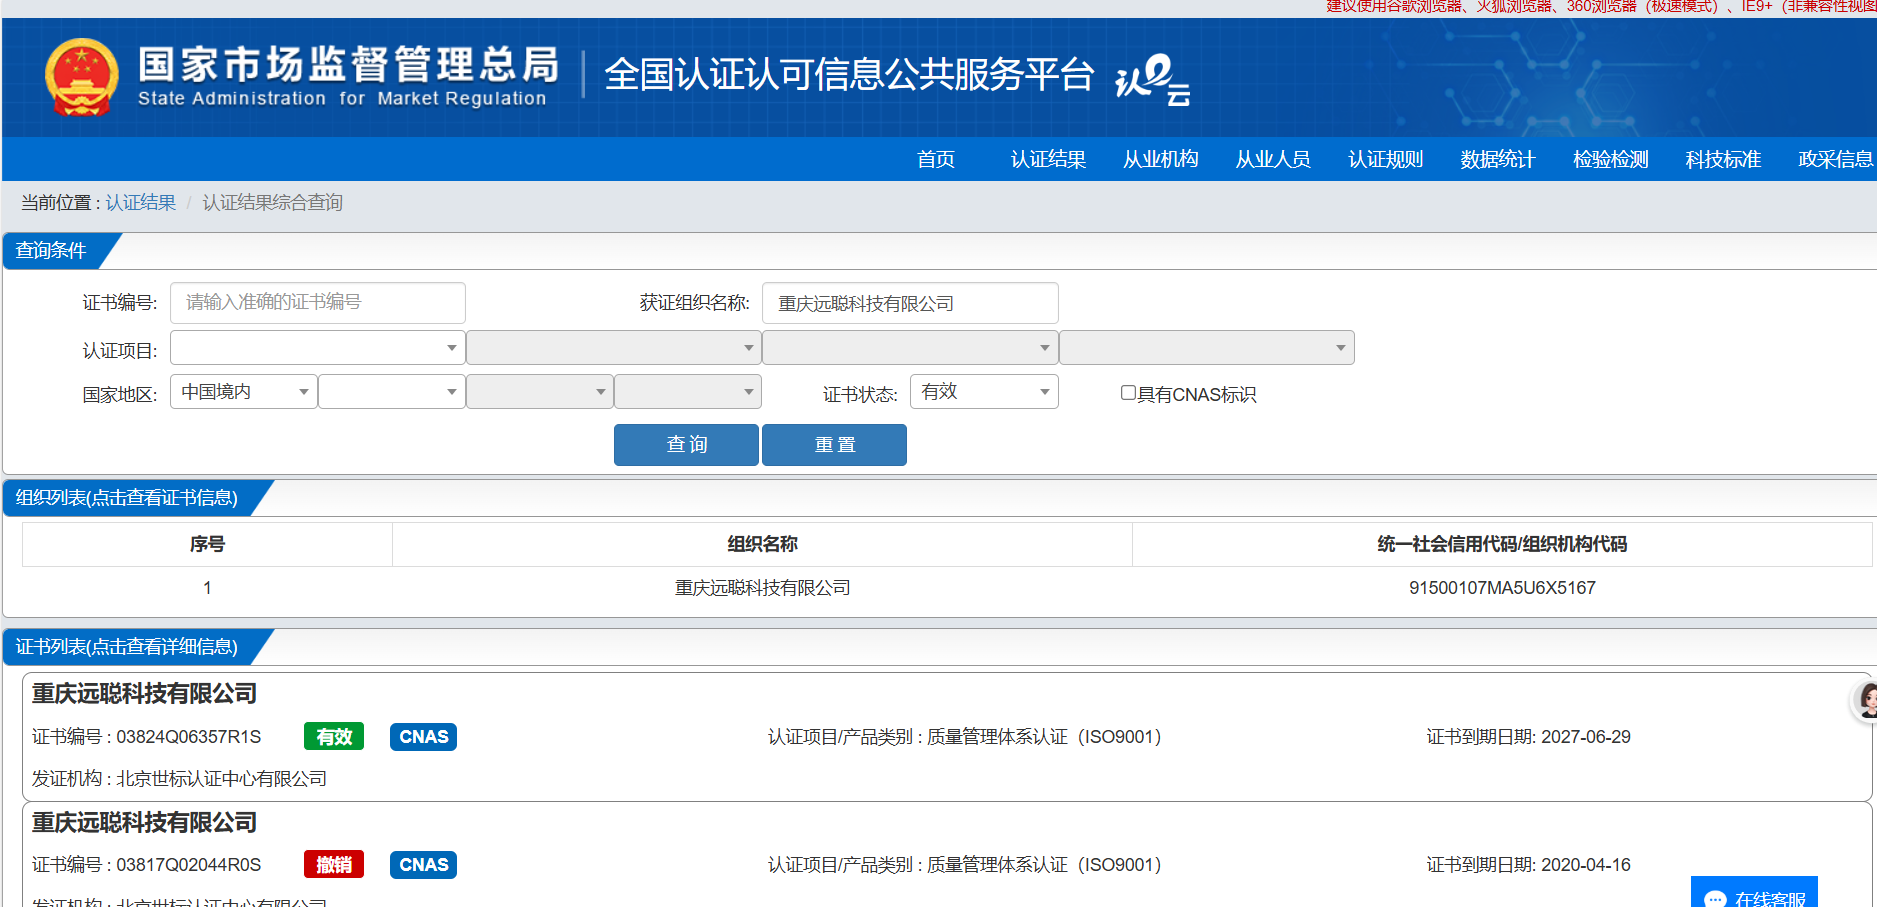The height and width of the screenshot is (907, 1877).
Task: Open the 科技标准 navigation menu
Action: (1723, 159)
